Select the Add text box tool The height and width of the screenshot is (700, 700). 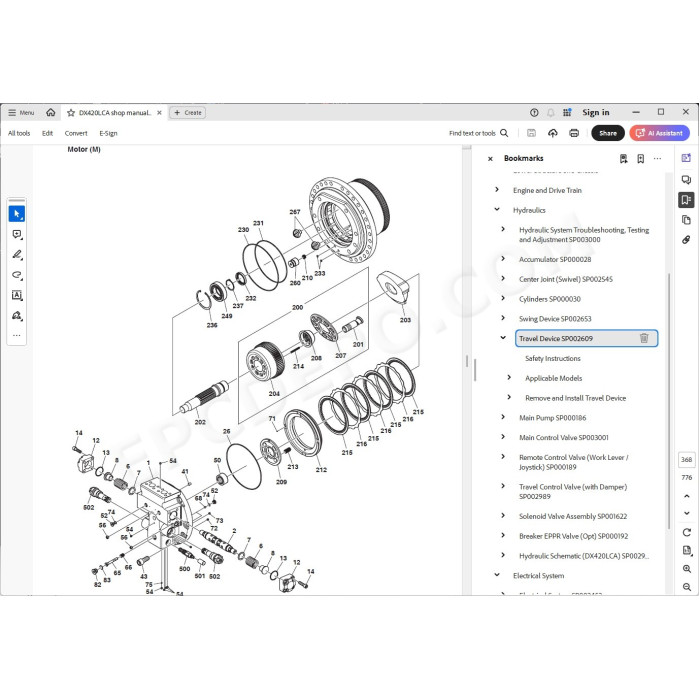tap(17, 295)
